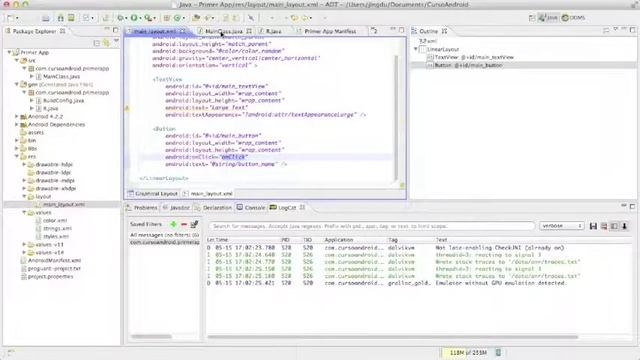Image resolution: width=640 pixels, height=360 pixels.
Task: Select styles.xml in values folder
Action: (56, 236)
